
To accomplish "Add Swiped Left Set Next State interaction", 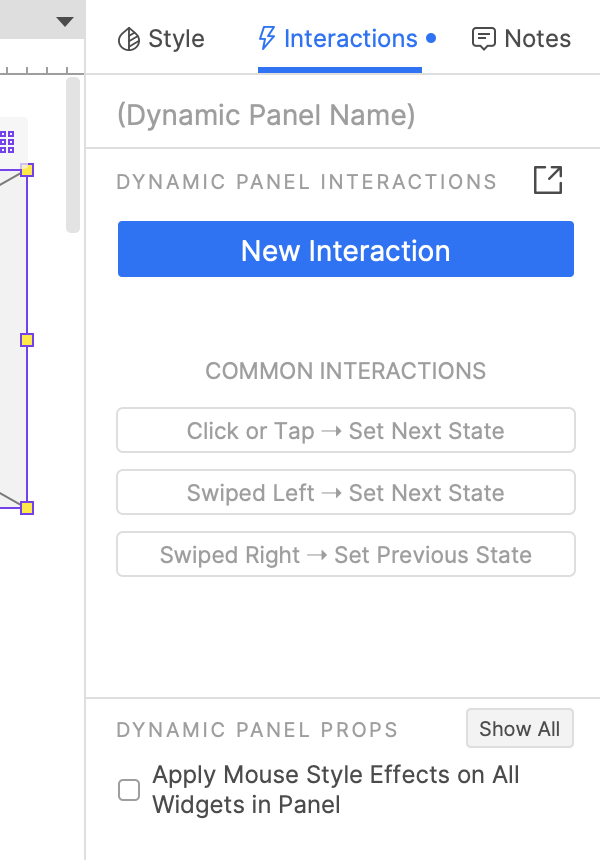I will (x=346, y=493).
